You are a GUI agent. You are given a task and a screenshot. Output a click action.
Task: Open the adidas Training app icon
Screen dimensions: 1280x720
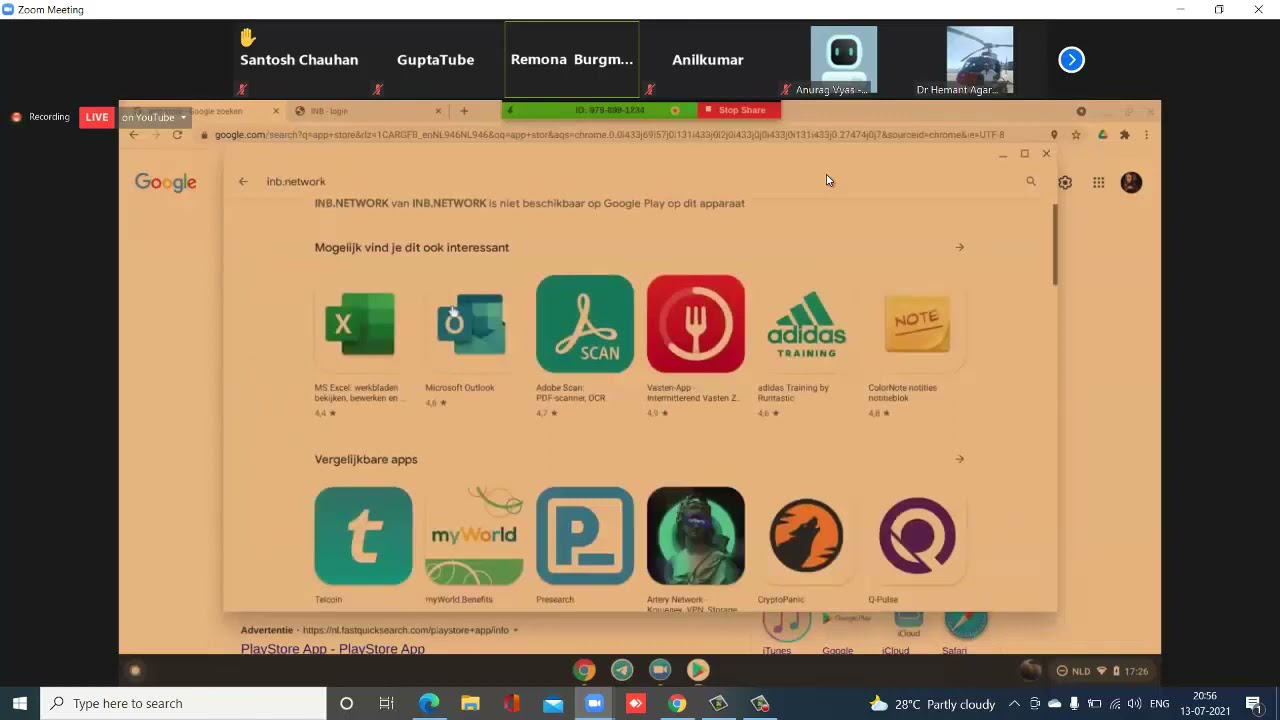806,324
